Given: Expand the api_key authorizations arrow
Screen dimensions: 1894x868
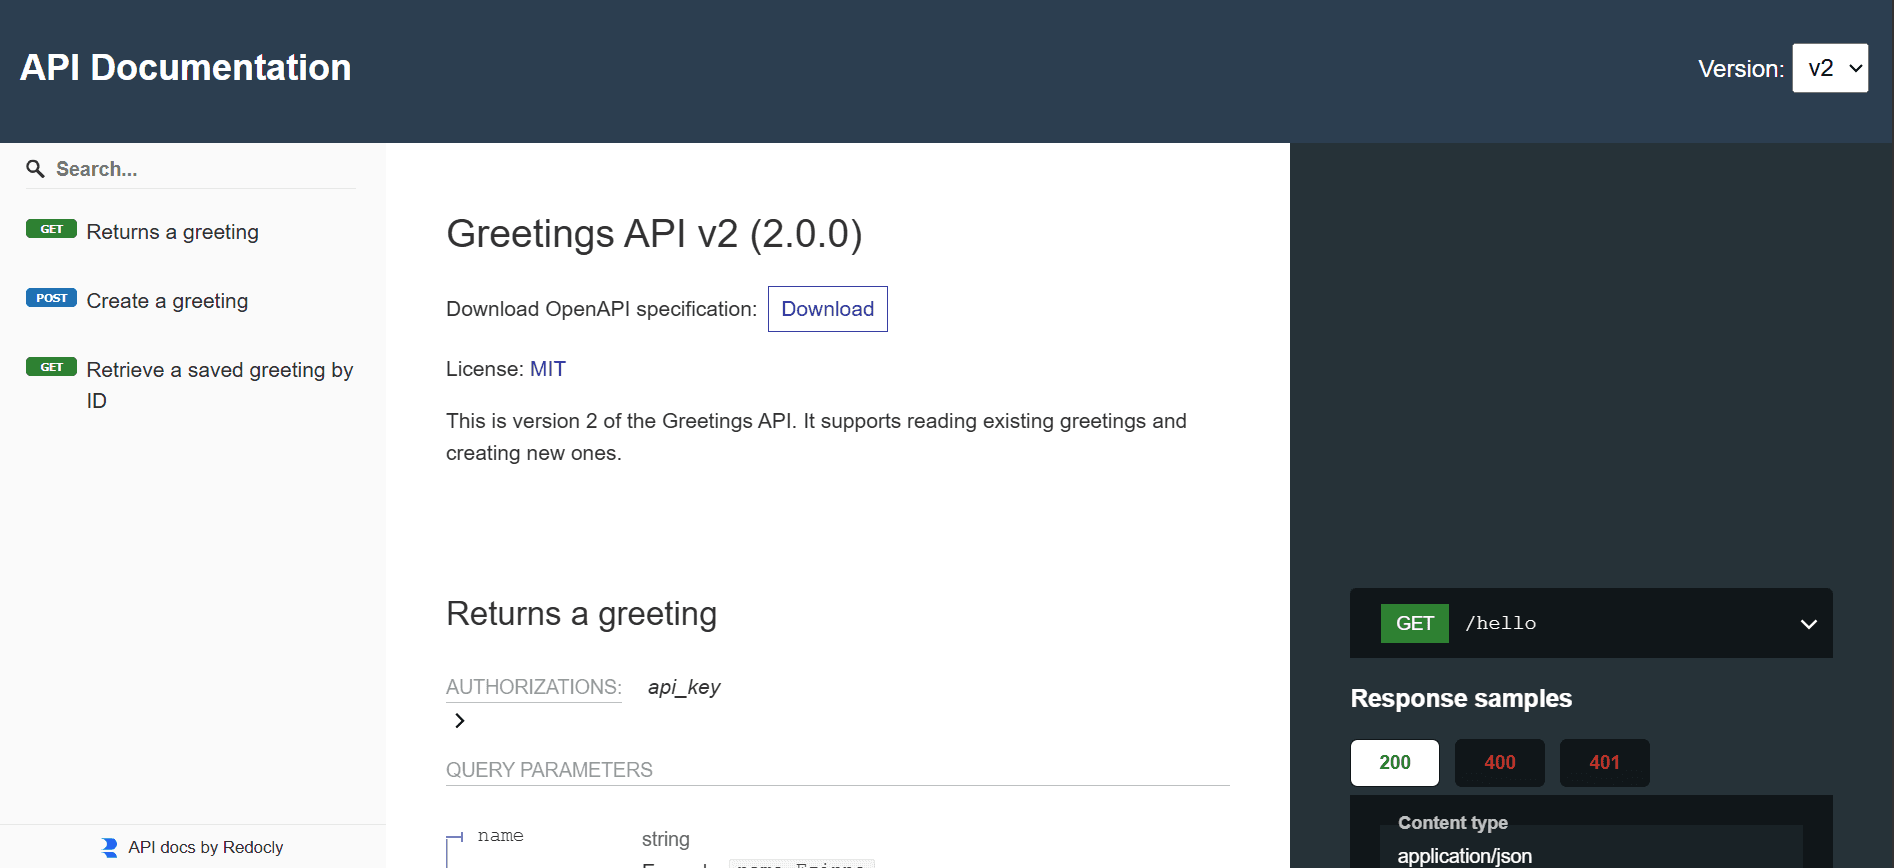Looking at the screenshot, I should (459, 720).
